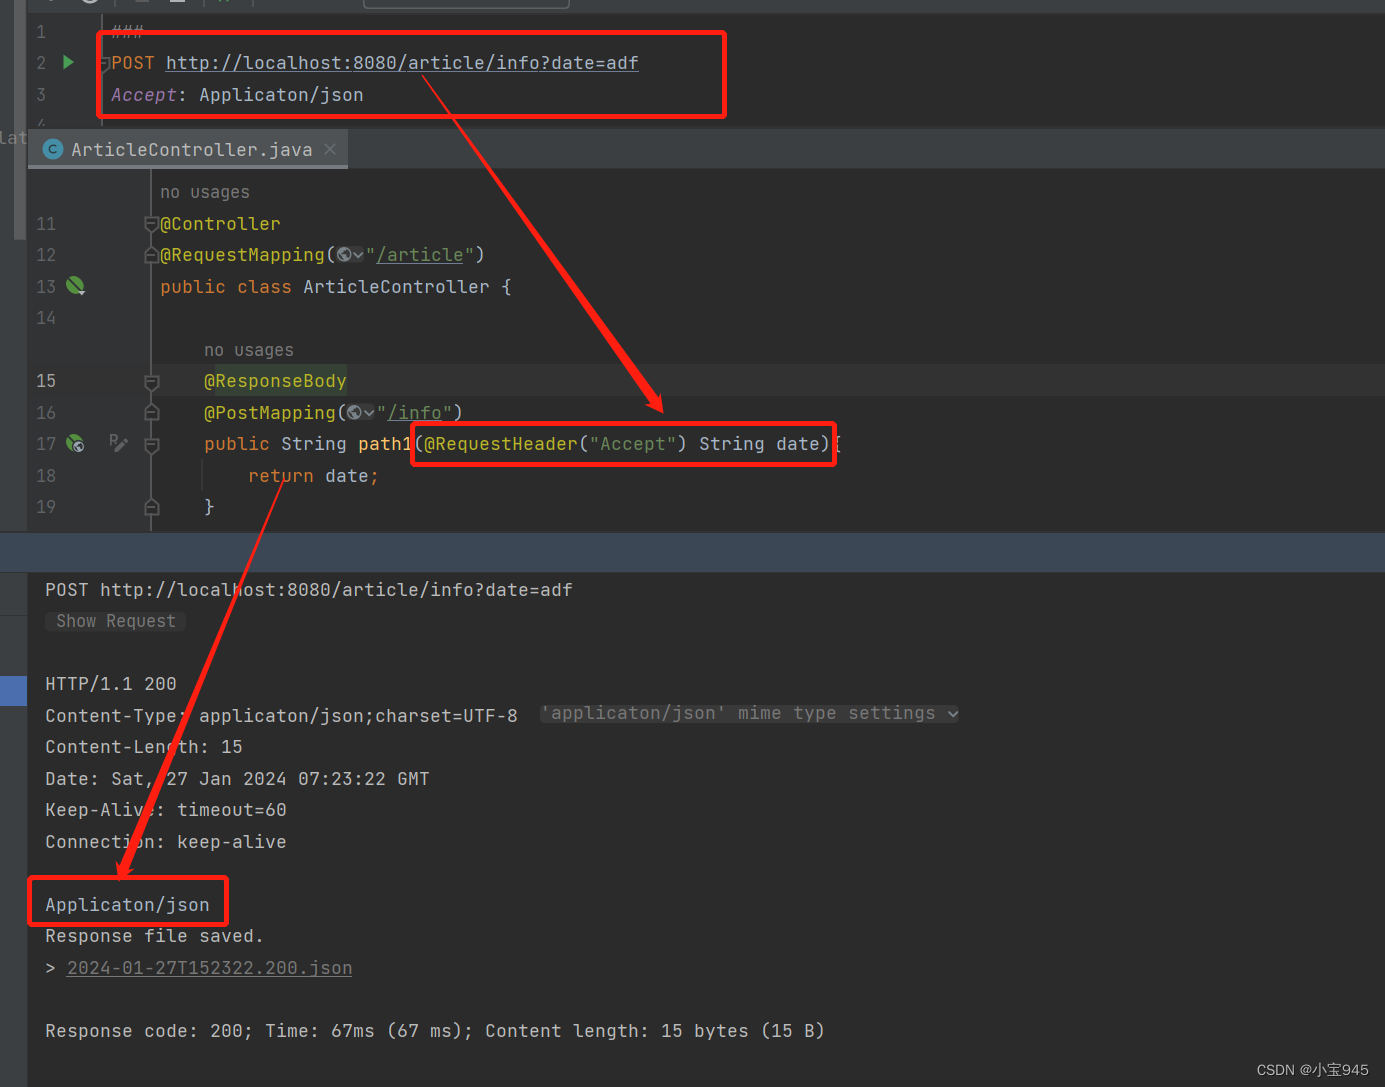1385x1087 pixels.
Task: Toggle the closing fold marker on line 19
Action: pyautogui.click(x=152, y=508)
